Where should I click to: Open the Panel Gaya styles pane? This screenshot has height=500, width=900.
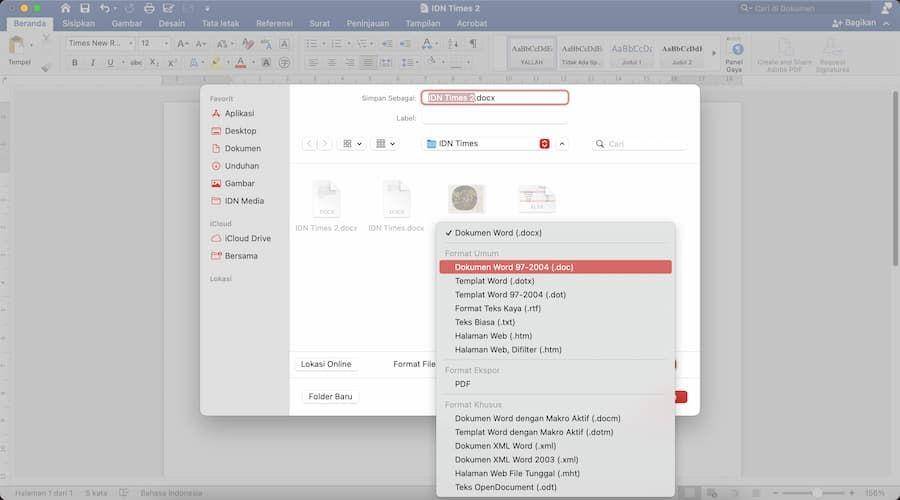pyautogui.click(x=734, y=56)
